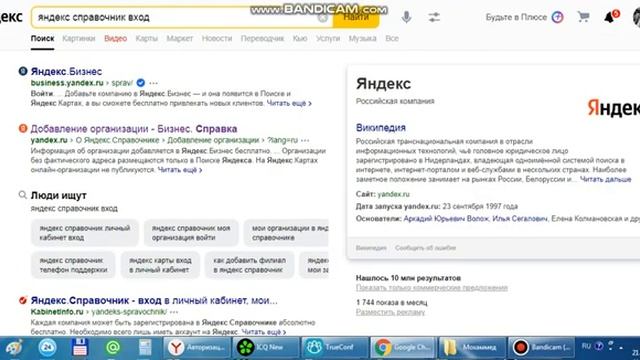Click Сообщить об ошибке in the info card
This screenshot has width=640, height=360.
coord(425,248)
